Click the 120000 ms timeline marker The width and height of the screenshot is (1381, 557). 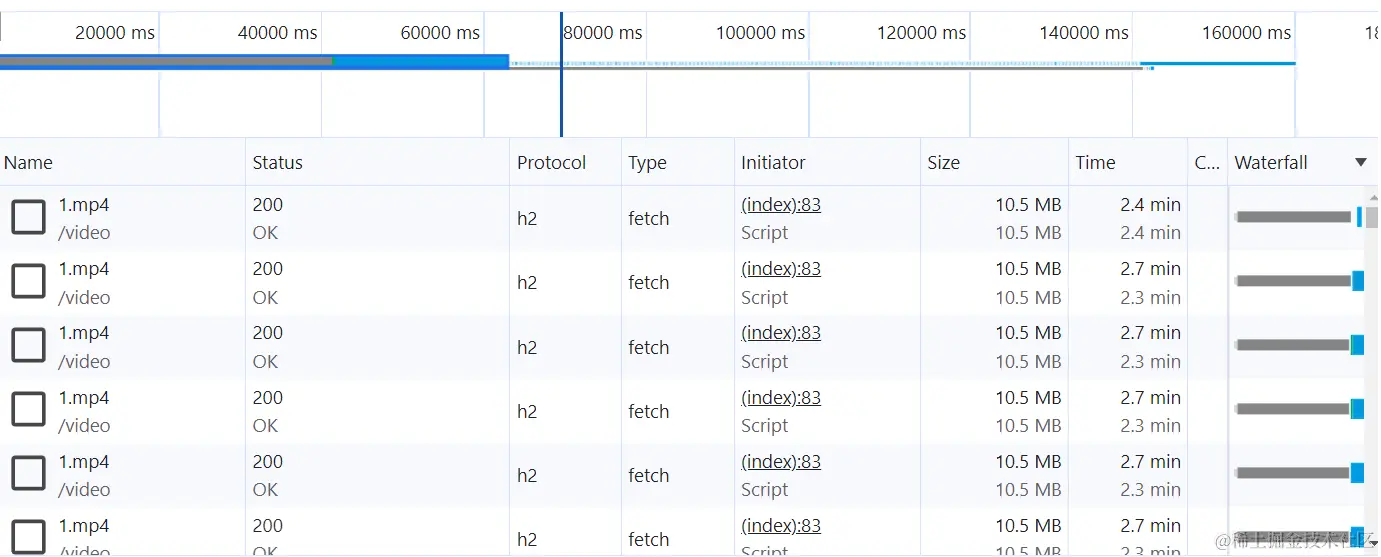(x=921, y=32)
